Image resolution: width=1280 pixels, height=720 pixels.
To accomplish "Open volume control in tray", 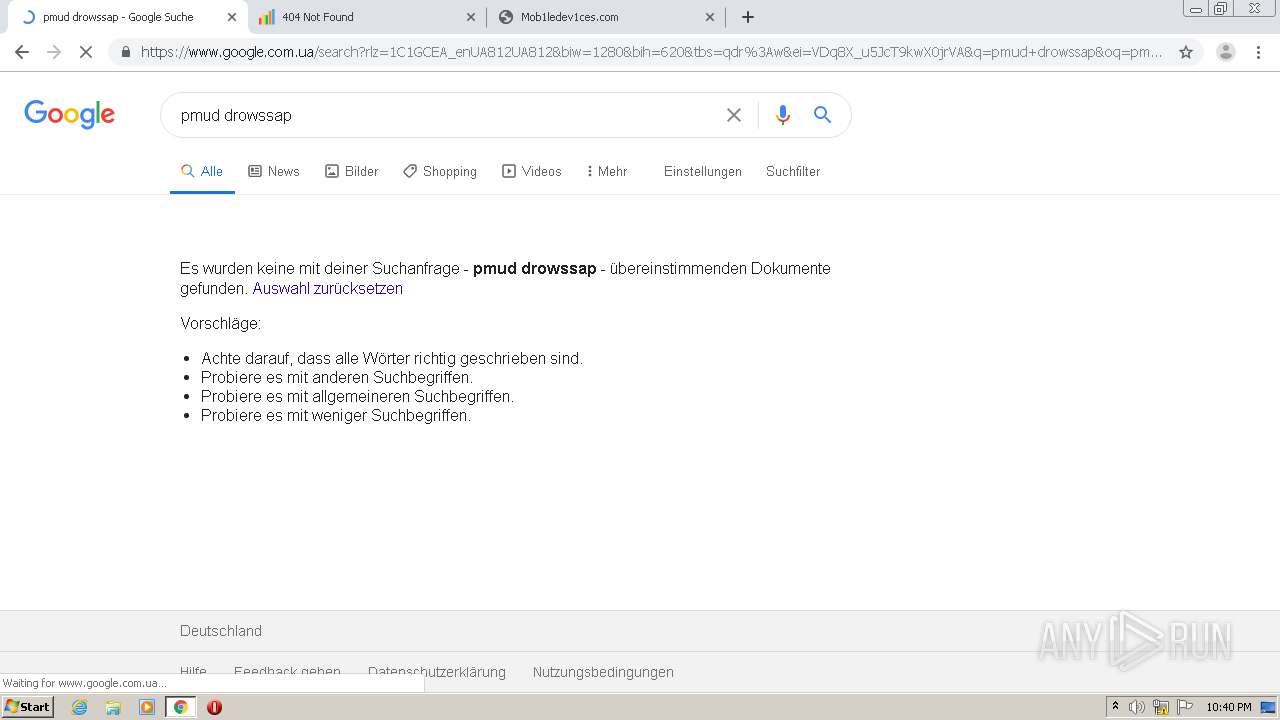I will pyautogui.click(x=1137, y=707).
